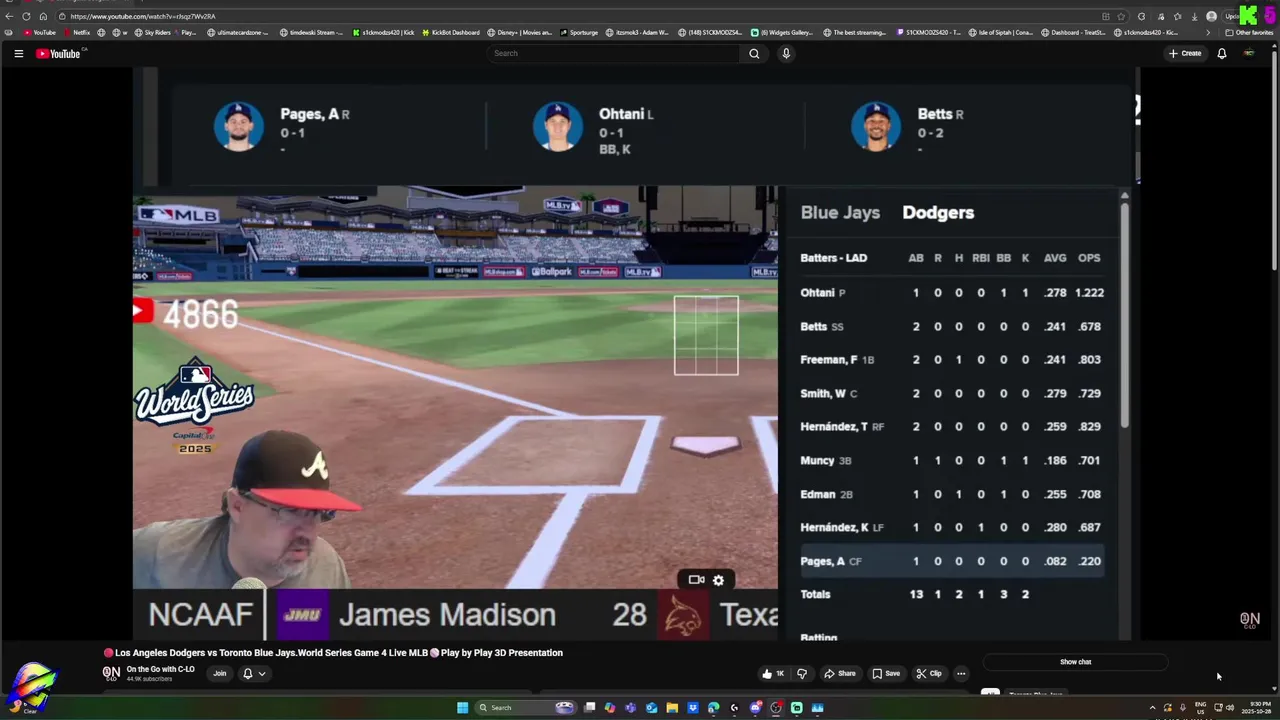
Task: Open the Sportsurge bookmark
Action: pyautogui.click(x=579, y=32)
